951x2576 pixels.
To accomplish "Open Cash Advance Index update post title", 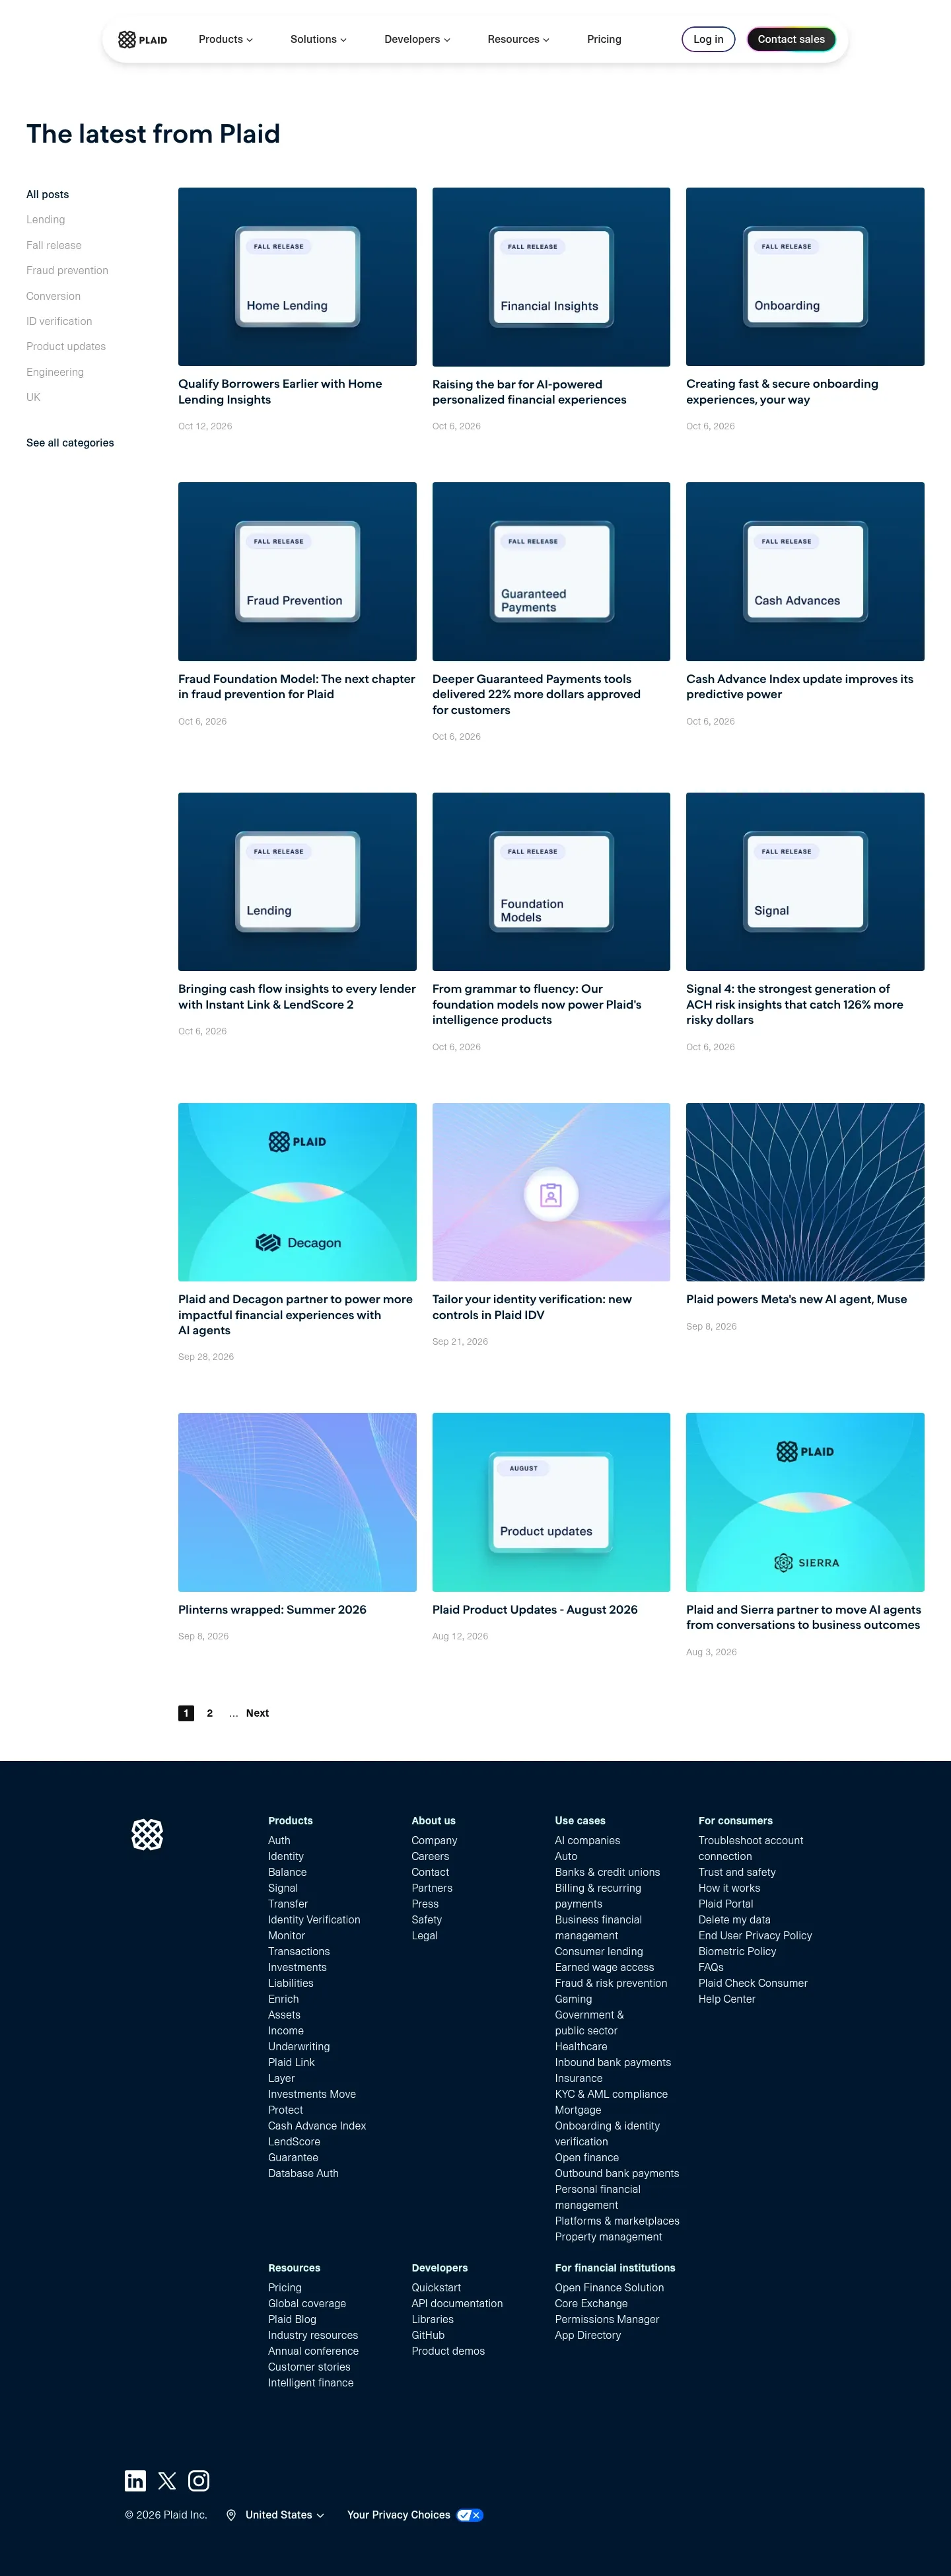I will [799, 687].
